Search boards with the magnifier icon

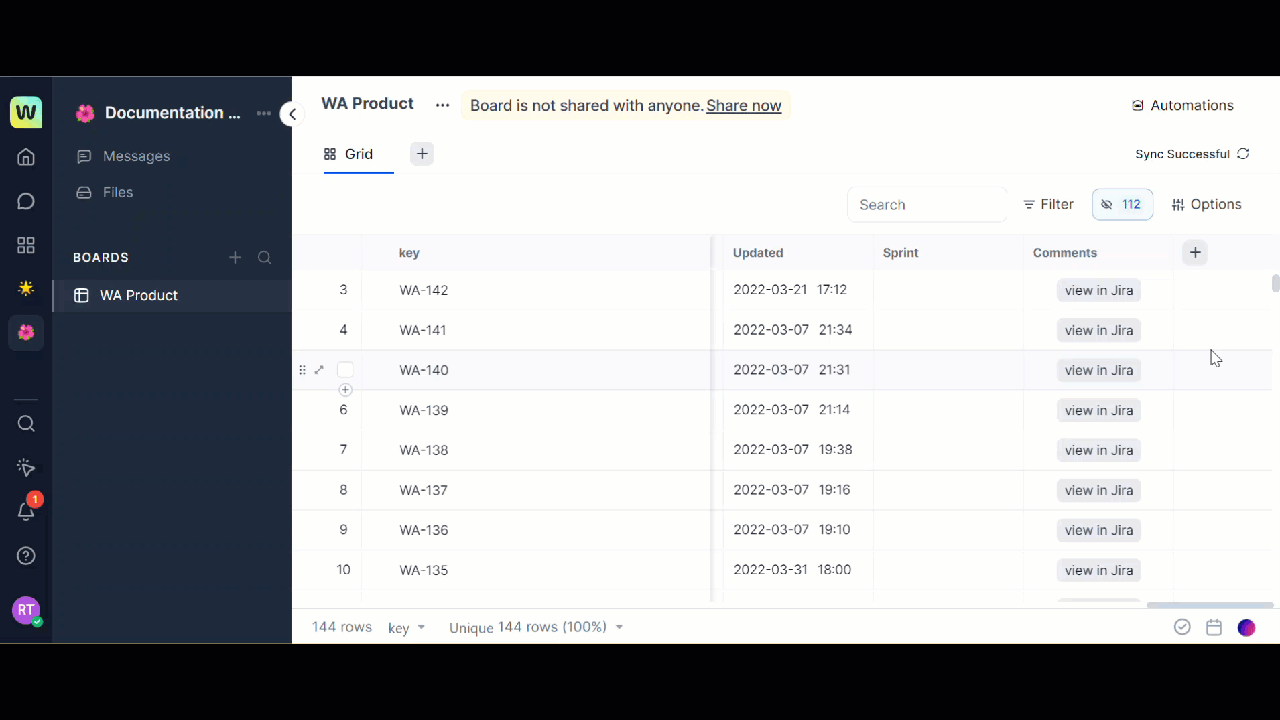(264, 258)
